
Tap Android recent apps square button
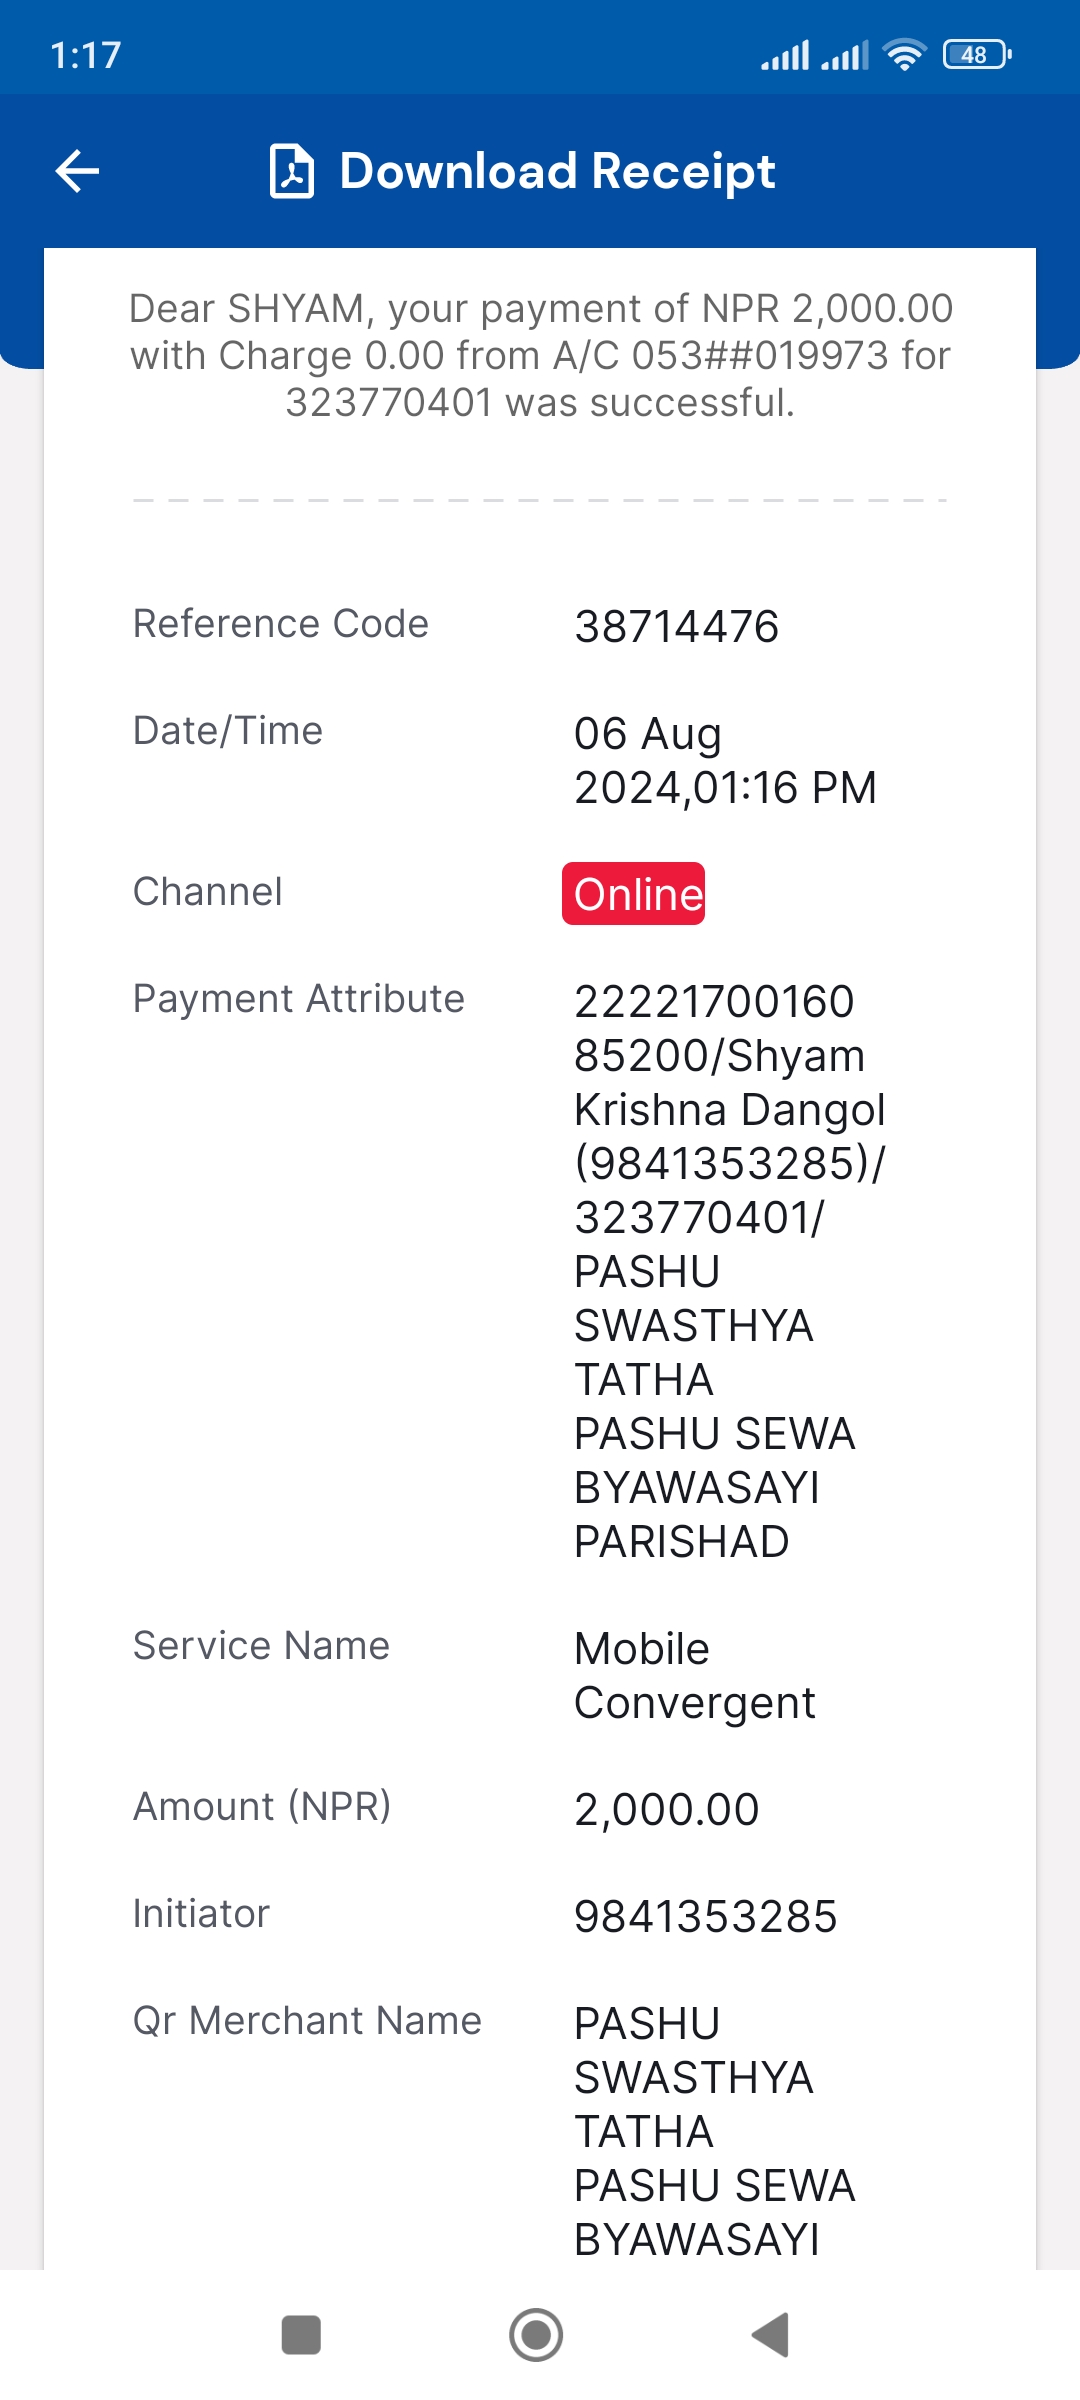pyautogui.click(x=301, y=2335)
